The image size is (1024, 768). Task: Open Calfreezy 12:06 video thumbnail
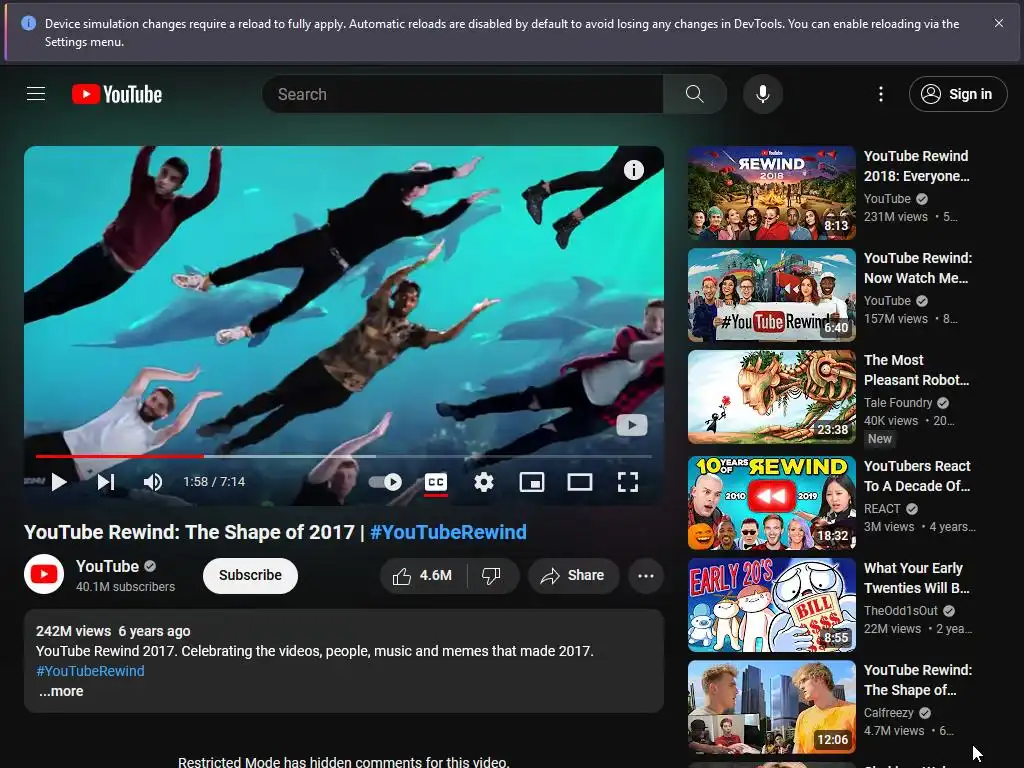(x=771, y=707)
